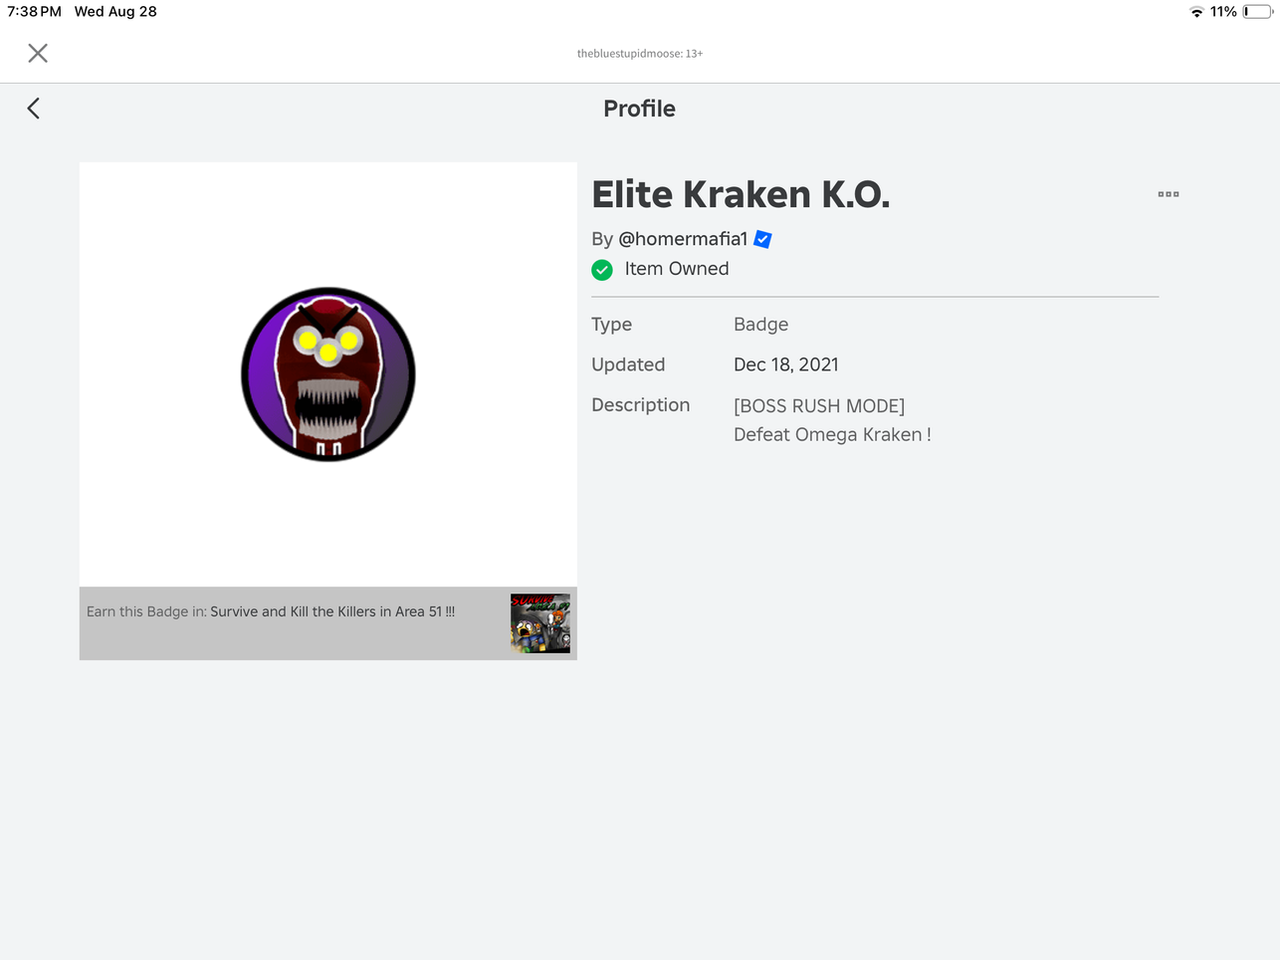This screenshot has width=1280, height=960.
Task: Close the web view with X icon
Action: 38,53
